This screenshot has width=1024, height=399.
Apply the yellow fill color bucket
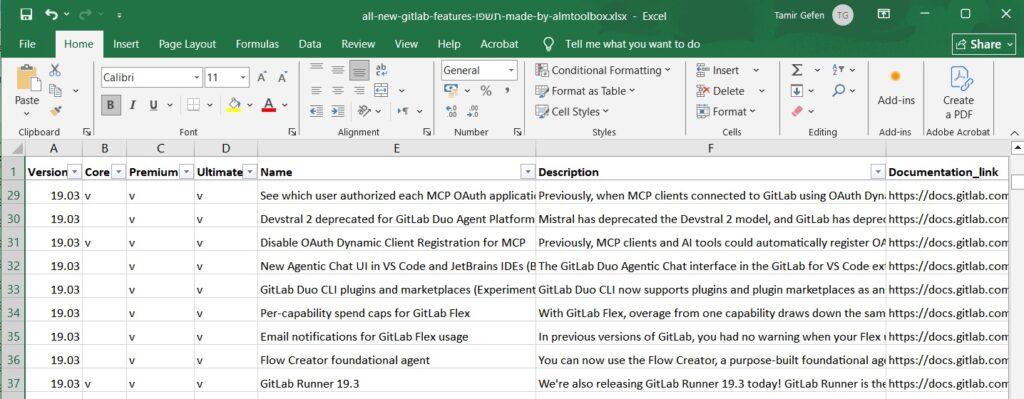[234, 104]
